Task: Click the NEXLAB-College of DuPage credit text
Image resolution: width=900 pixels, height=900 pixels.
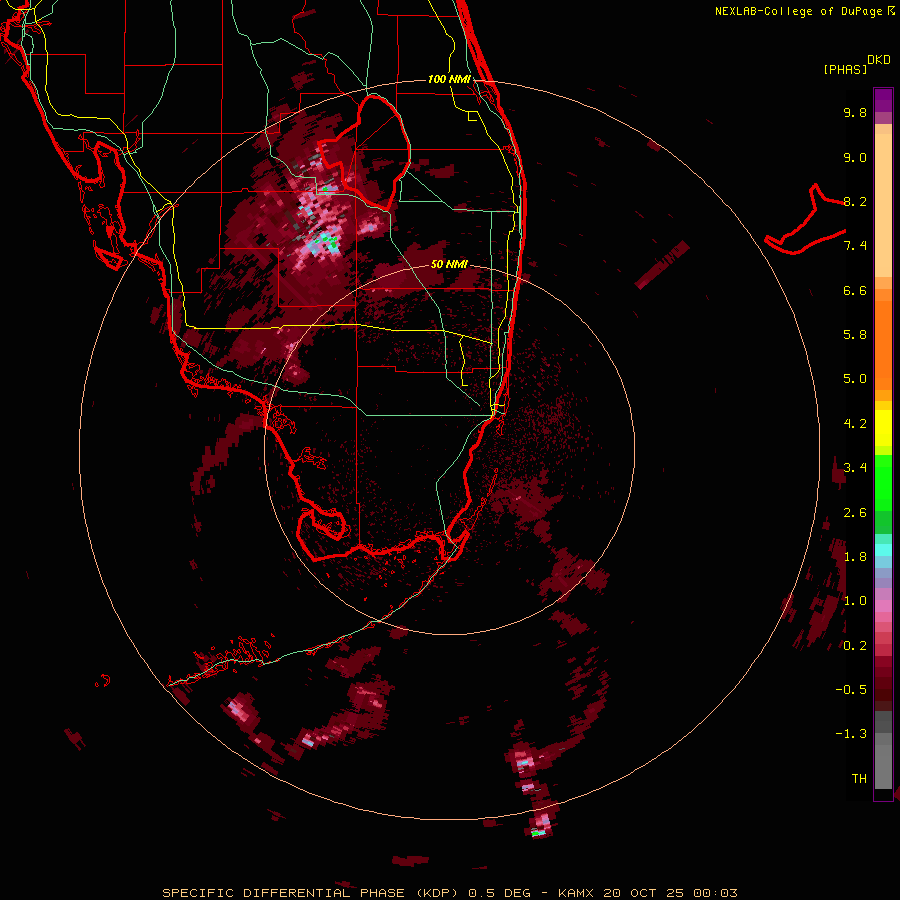Action: coord(804,11)
